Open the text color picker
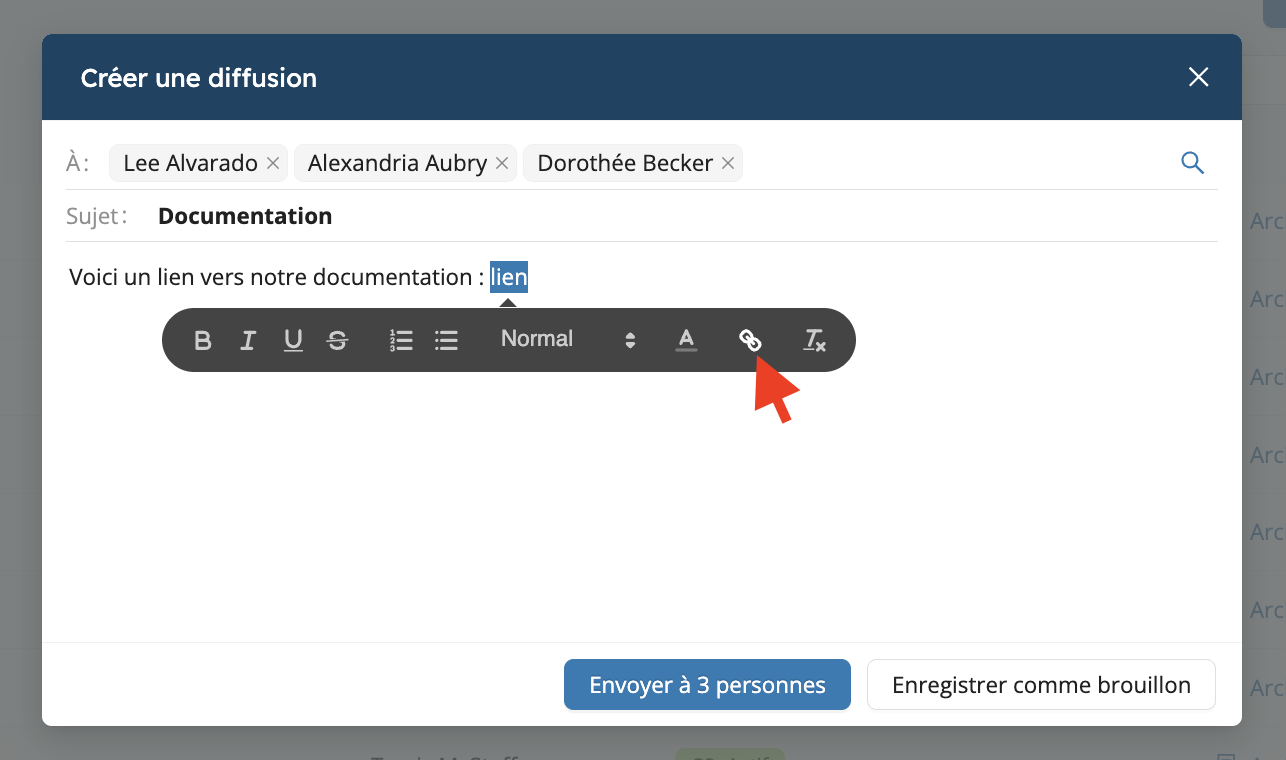The image size is (1286, 760). click(x=686, y=341)
